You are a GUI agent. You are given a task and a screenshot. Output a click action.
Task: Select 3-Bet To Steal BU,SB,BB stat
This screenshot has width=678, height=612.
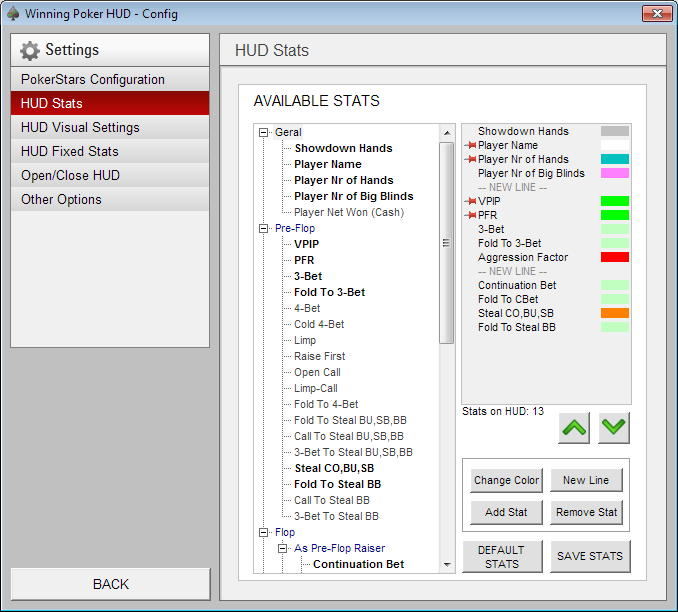(x=353, y=452)
